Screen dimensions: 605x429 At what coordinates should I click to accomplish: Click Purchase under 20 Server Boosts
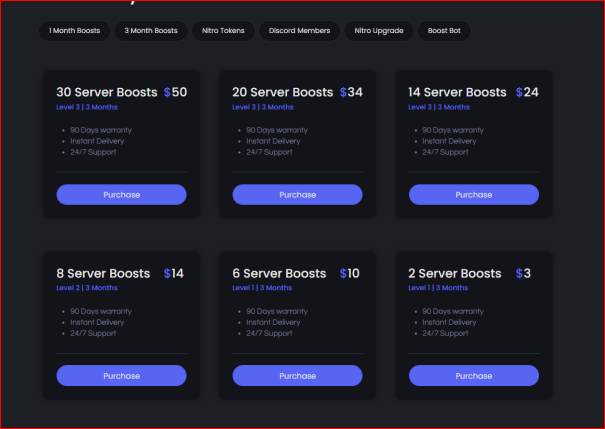(x=297, y=195)
